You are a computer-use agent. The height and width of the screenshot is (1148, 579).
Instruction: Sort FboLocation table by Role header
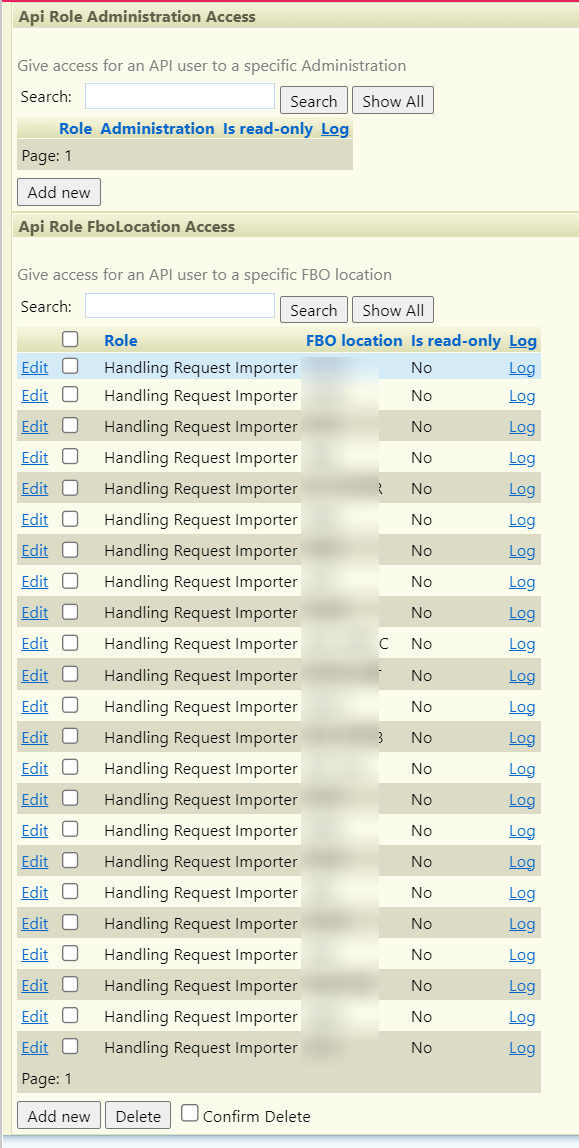121,340
